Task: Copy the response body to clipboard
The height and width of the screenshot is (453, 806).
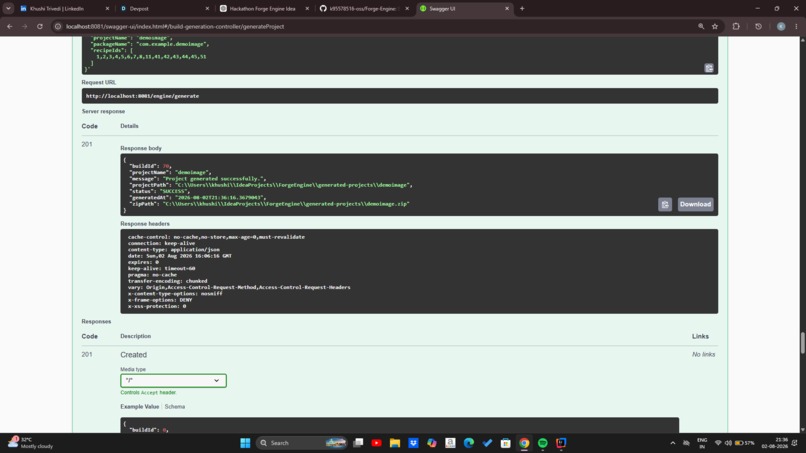Action: coord(665,204)
